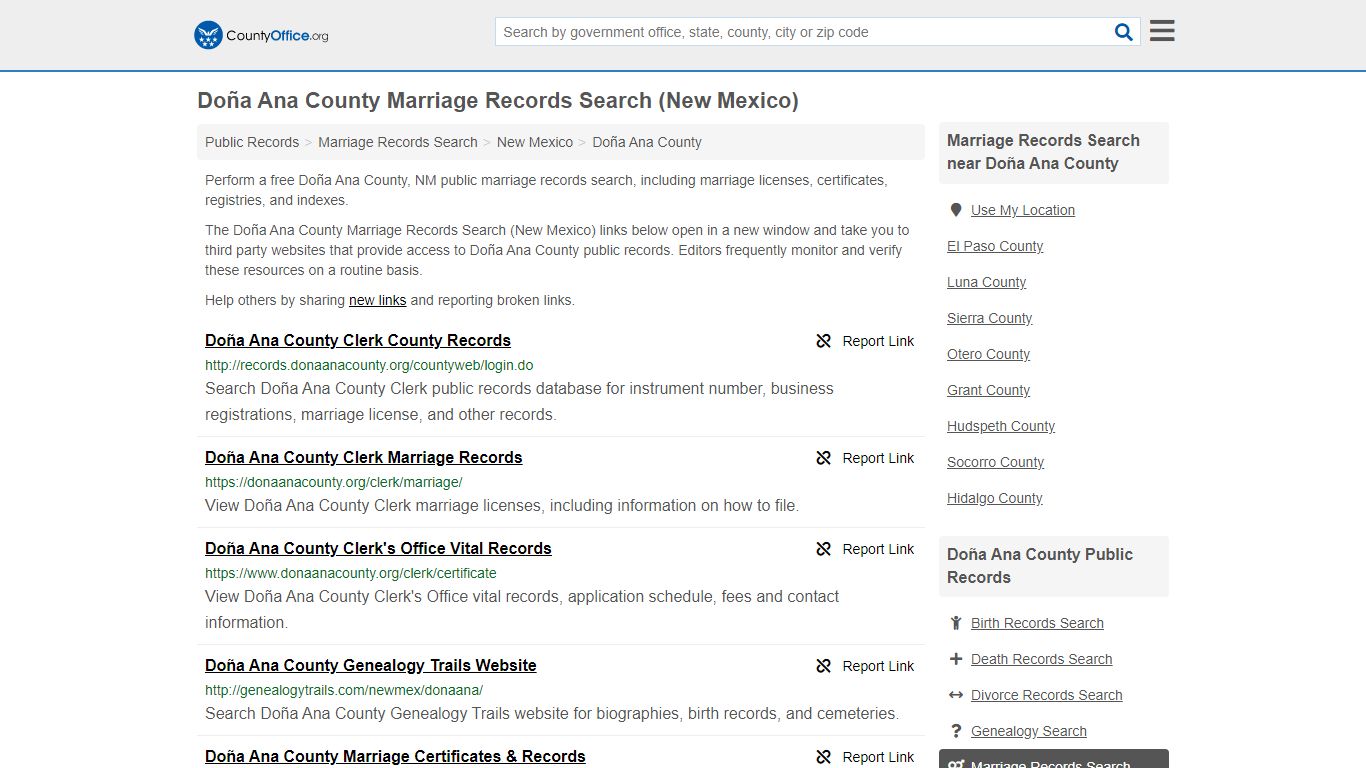The width and height of the screenshot is (1366, 768).
Task: Open the hamburger menu icon
Action: [x=1162, y=31]
